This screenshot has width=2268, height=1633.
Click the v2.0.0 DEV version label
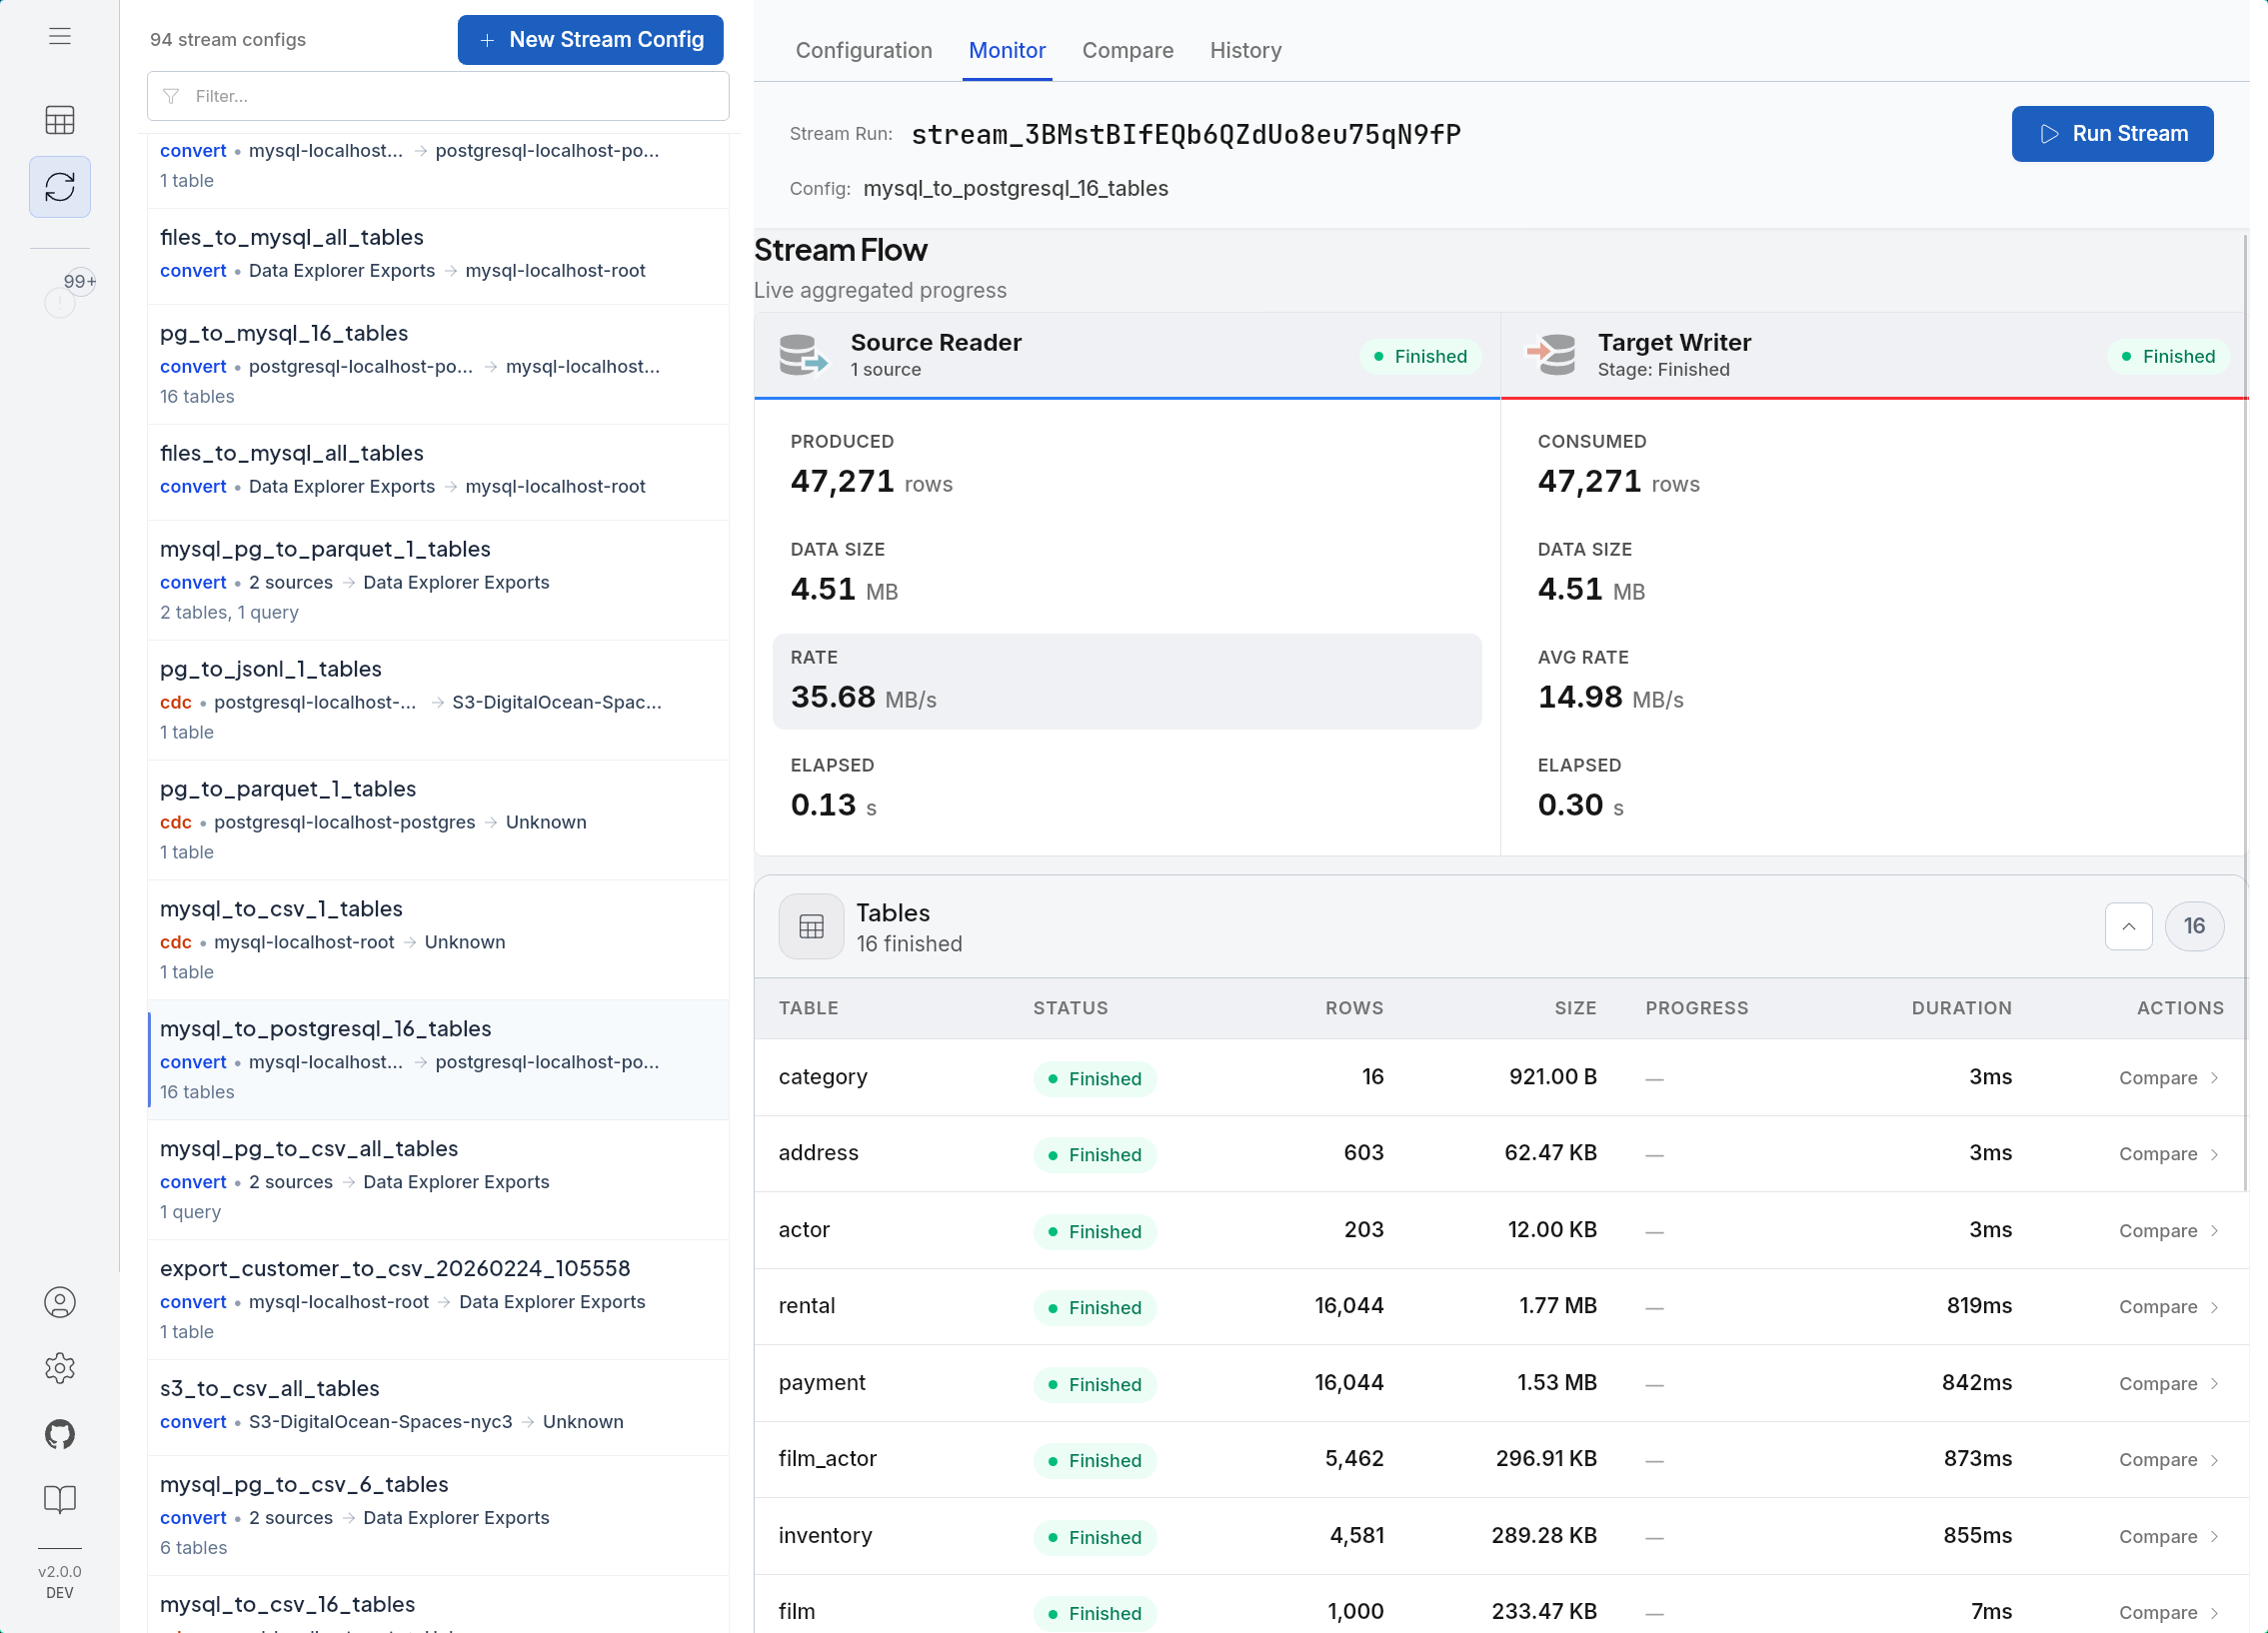click(x=60, y=1582)
